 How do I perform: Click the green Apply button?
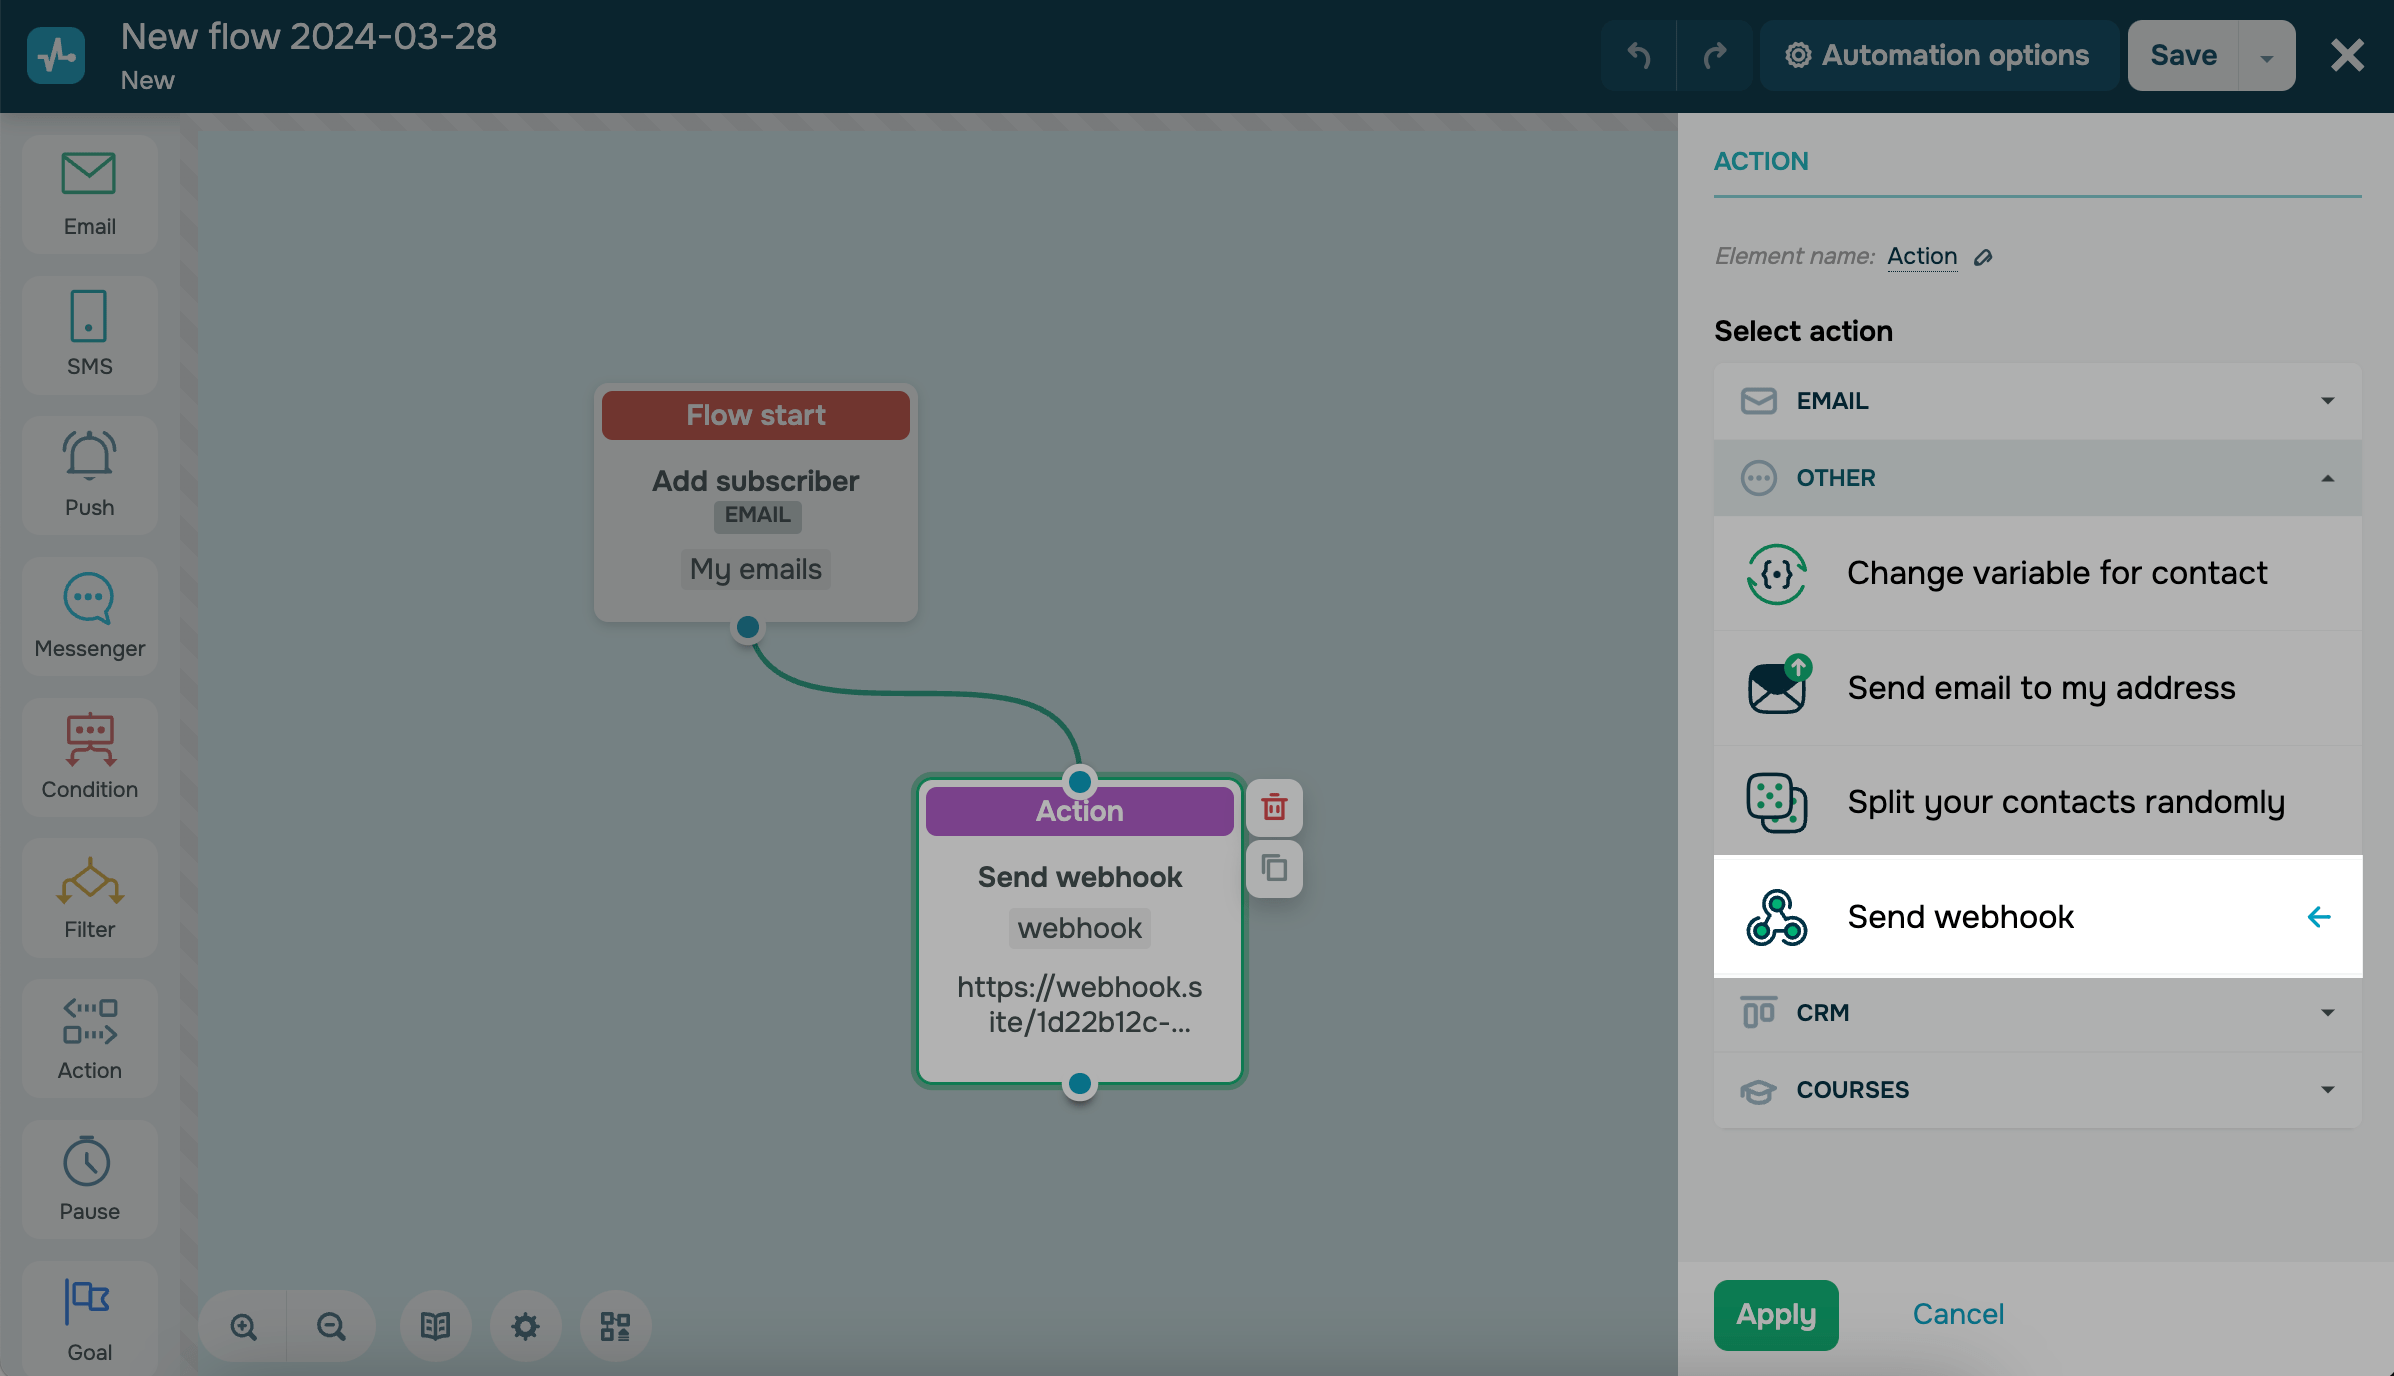coord(1776,1314)
